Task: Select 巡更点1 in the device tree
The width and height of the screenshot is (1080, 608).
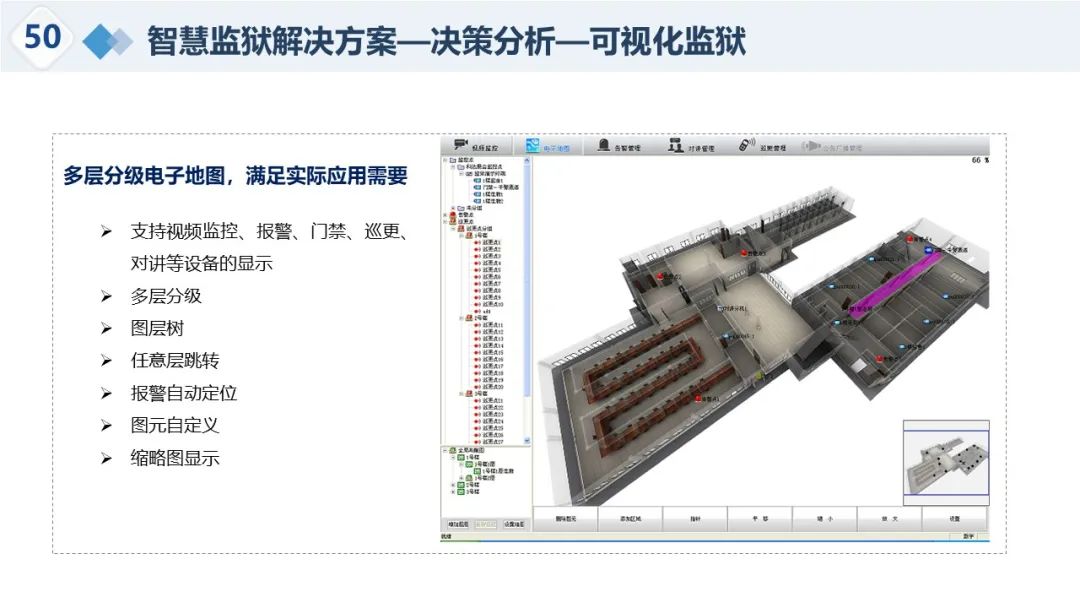Action: (x=492, y=242)
